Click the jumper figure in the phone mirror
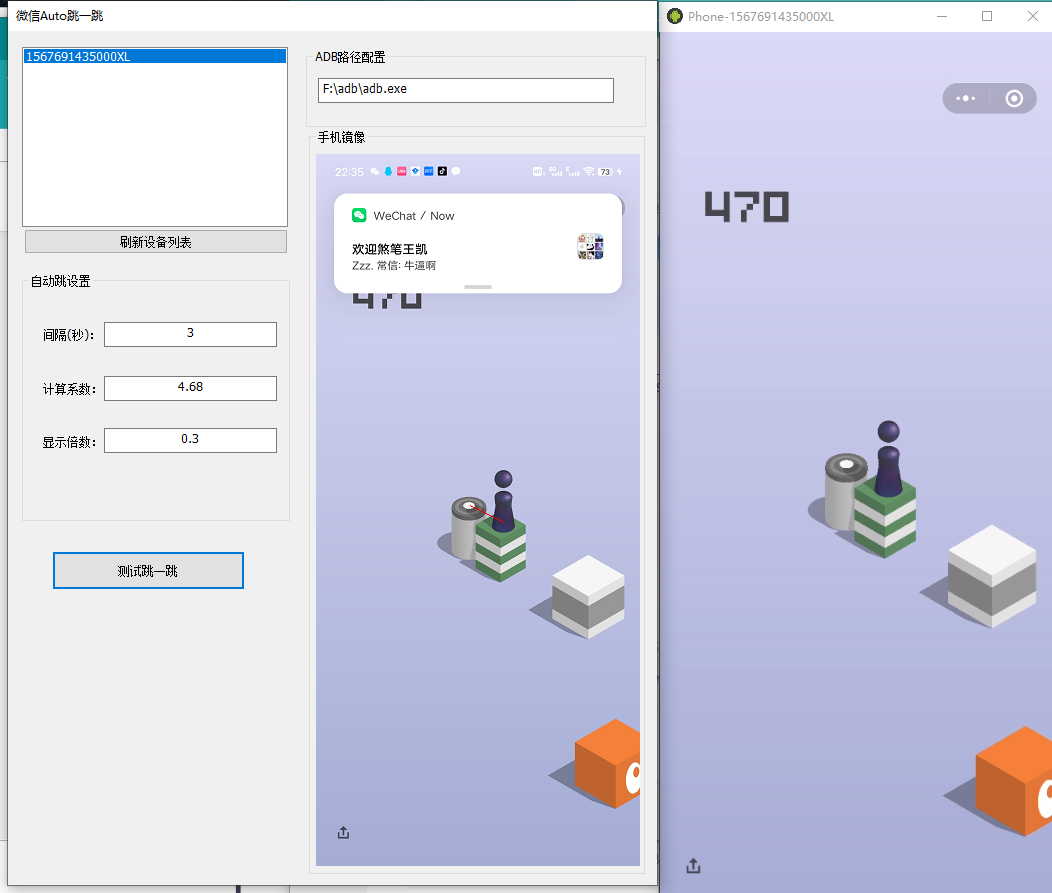Image resolution: width=1052 pixels, height=893 pixels. tap(503, 501)
